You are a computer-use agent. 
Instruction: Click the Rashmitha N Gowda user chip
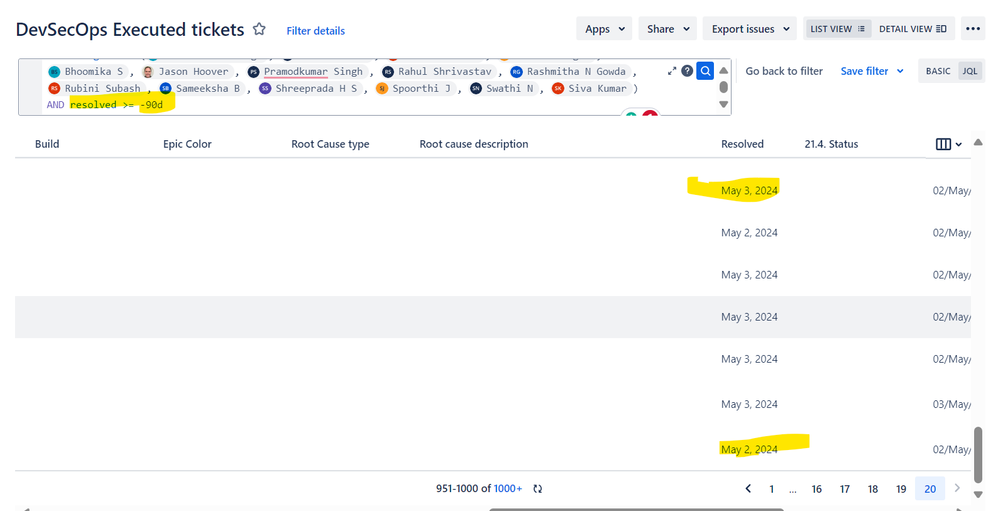pyautogui.click(x=570, y=71)
